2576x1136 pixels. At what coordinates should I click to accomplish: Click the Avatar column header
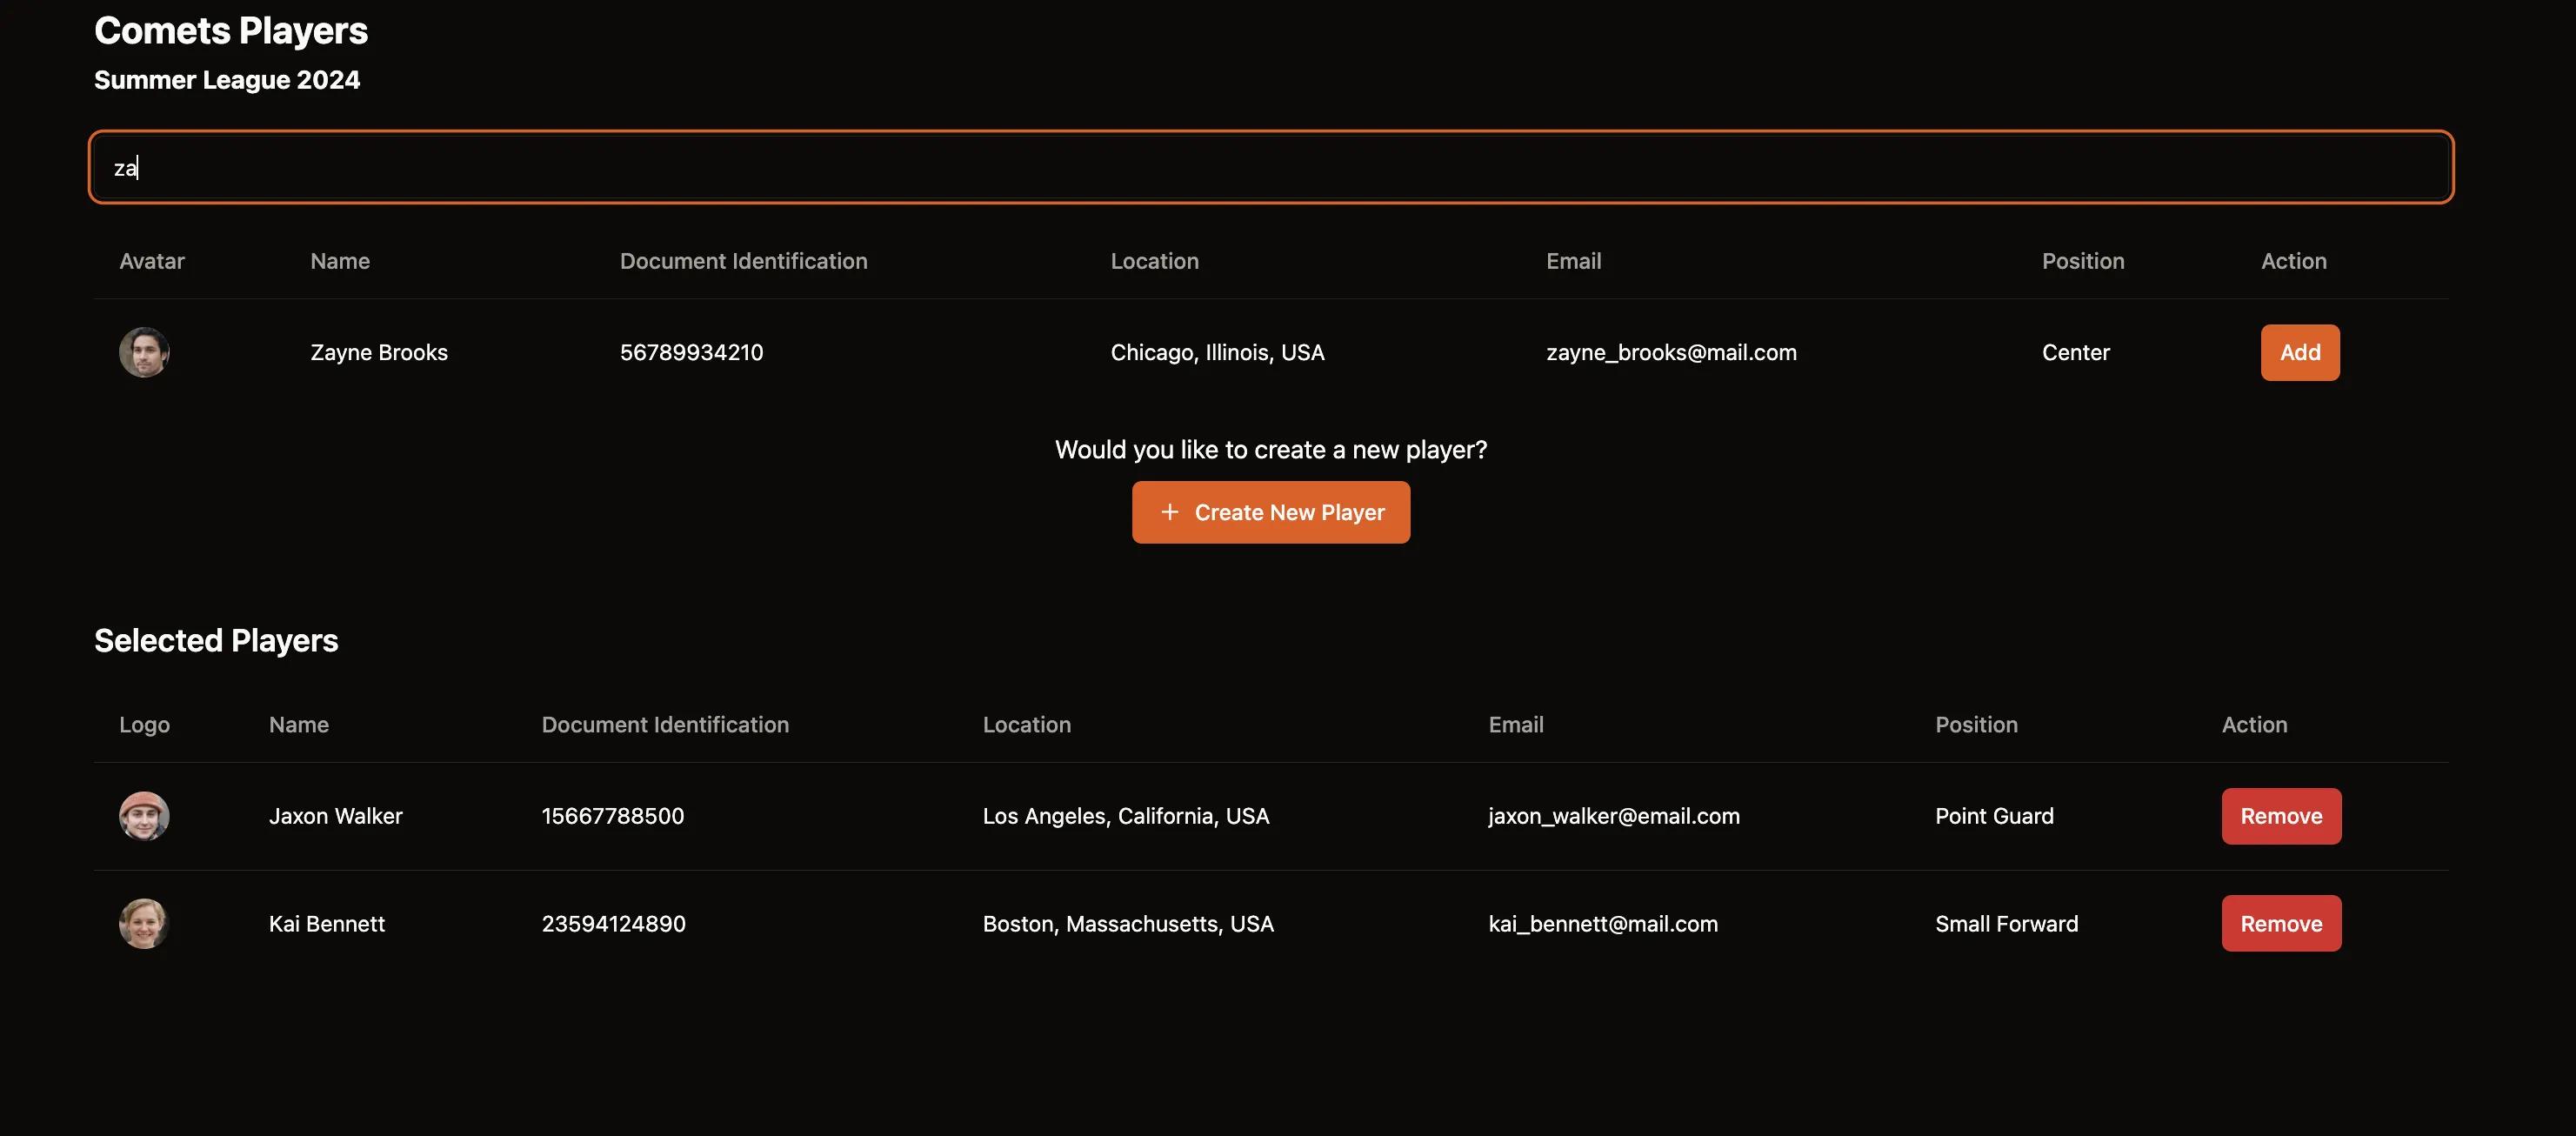coord(152,261)
